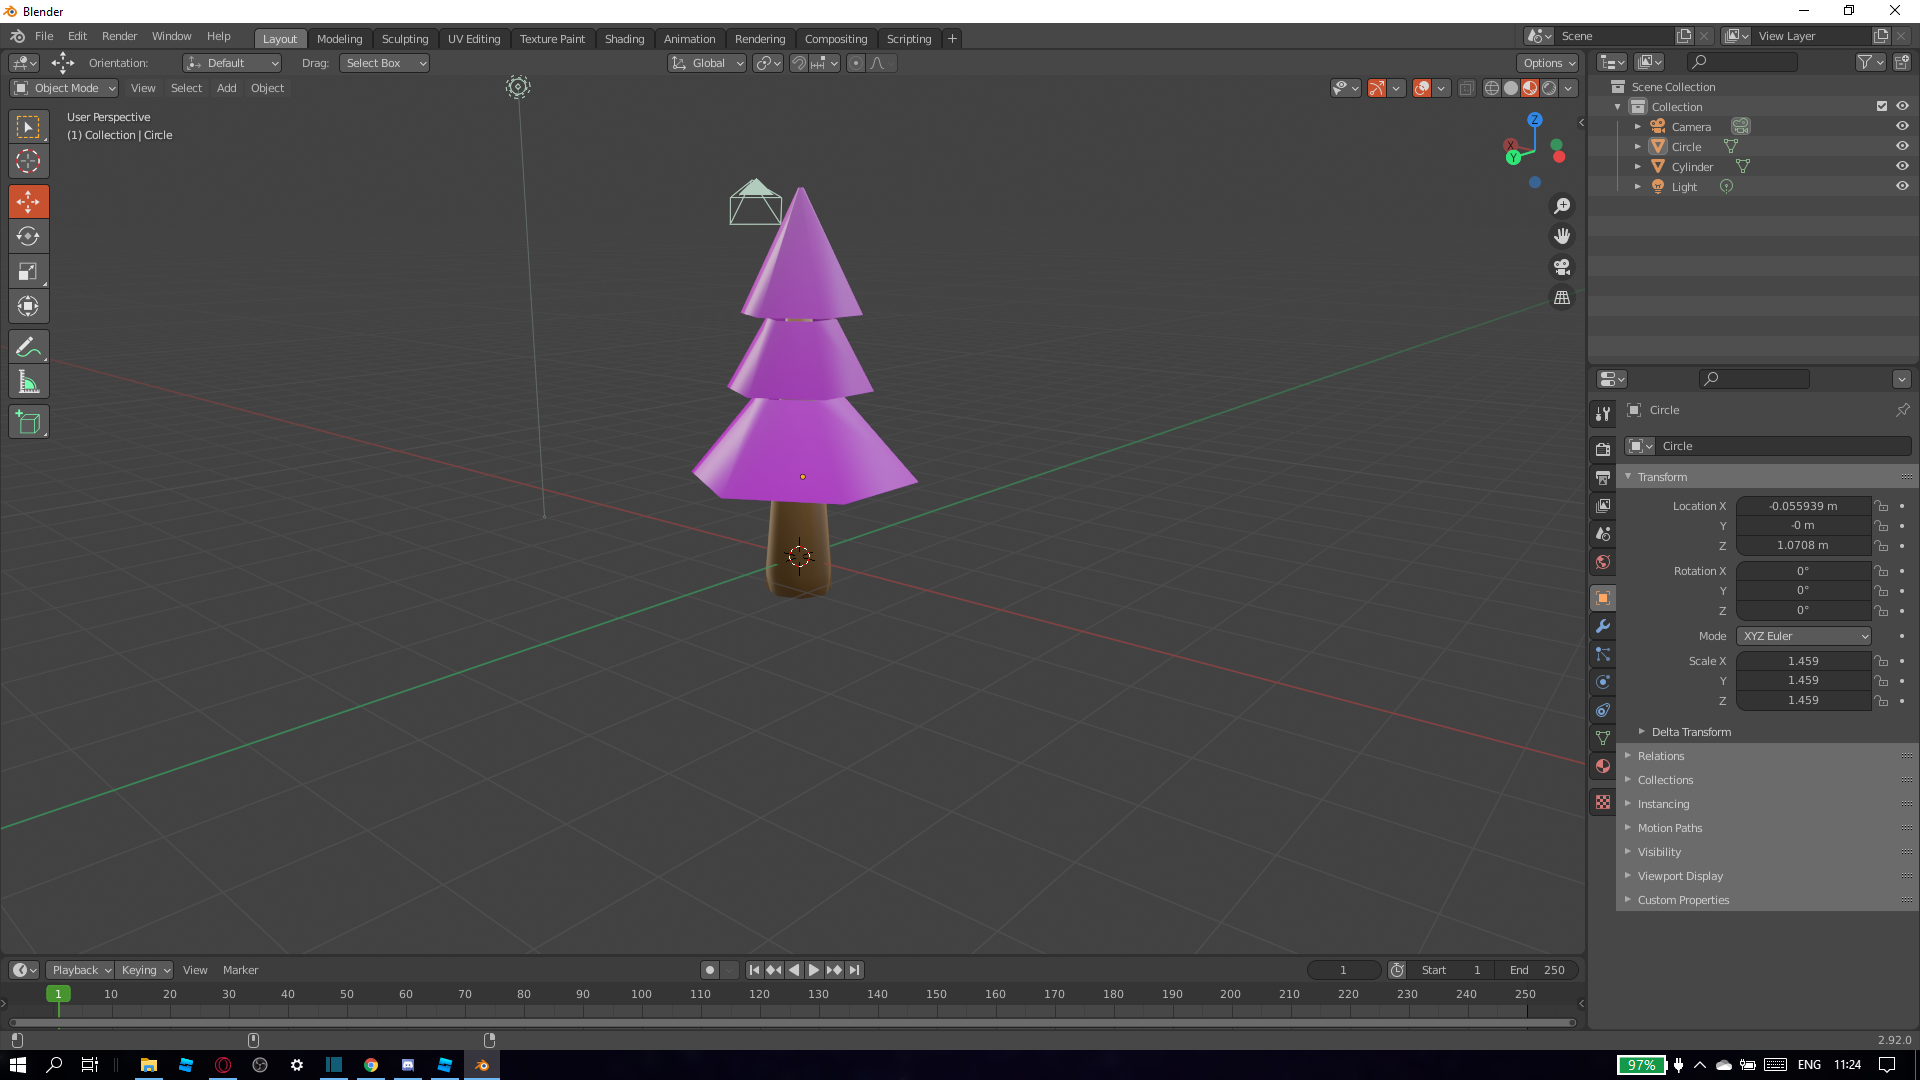The height and width of the screenshot is (1080, 1920).
Task: Click the Options button in header
Action: click(1548, 63)
